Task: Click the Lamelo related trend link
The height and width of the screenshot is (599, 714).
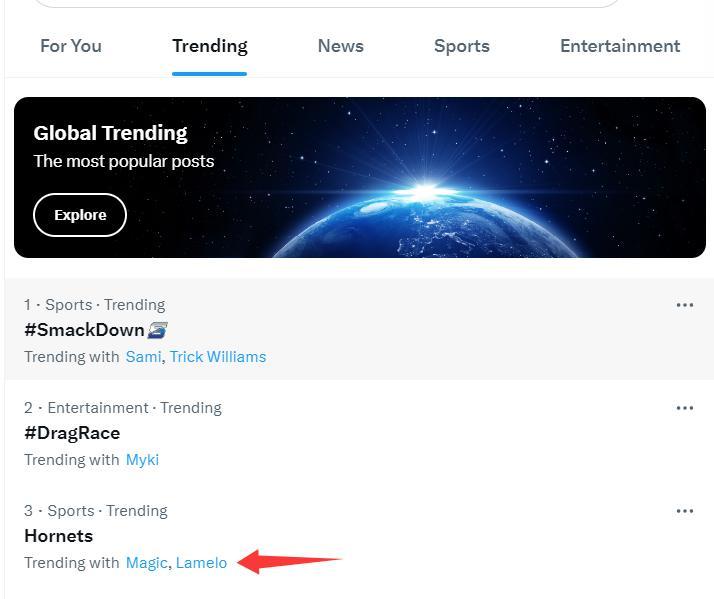Action: click(x=201, y=563)
